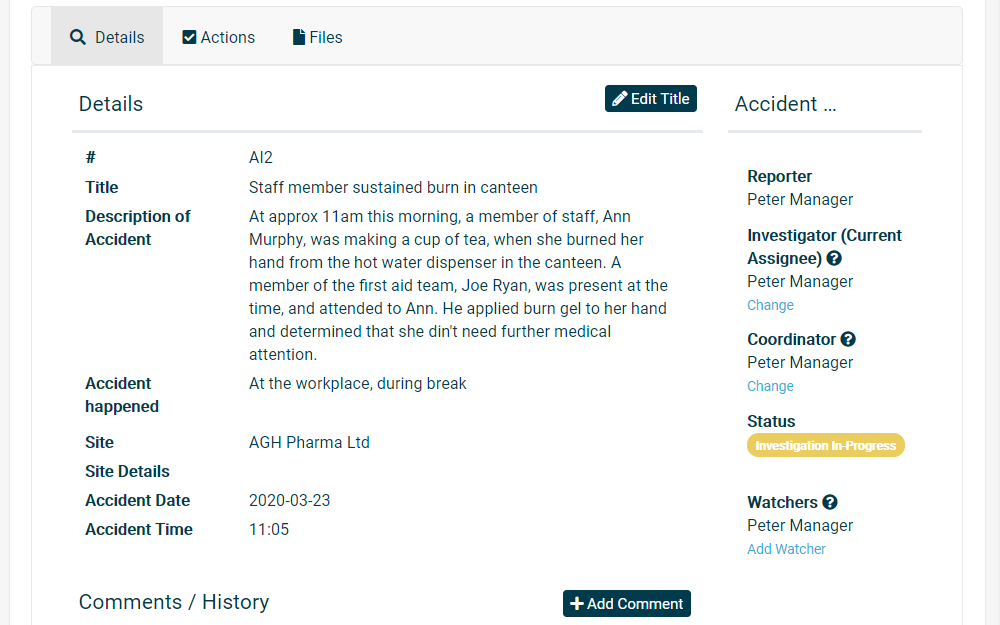Click the plus icon in Add Comment

click(x=577, y=603)
